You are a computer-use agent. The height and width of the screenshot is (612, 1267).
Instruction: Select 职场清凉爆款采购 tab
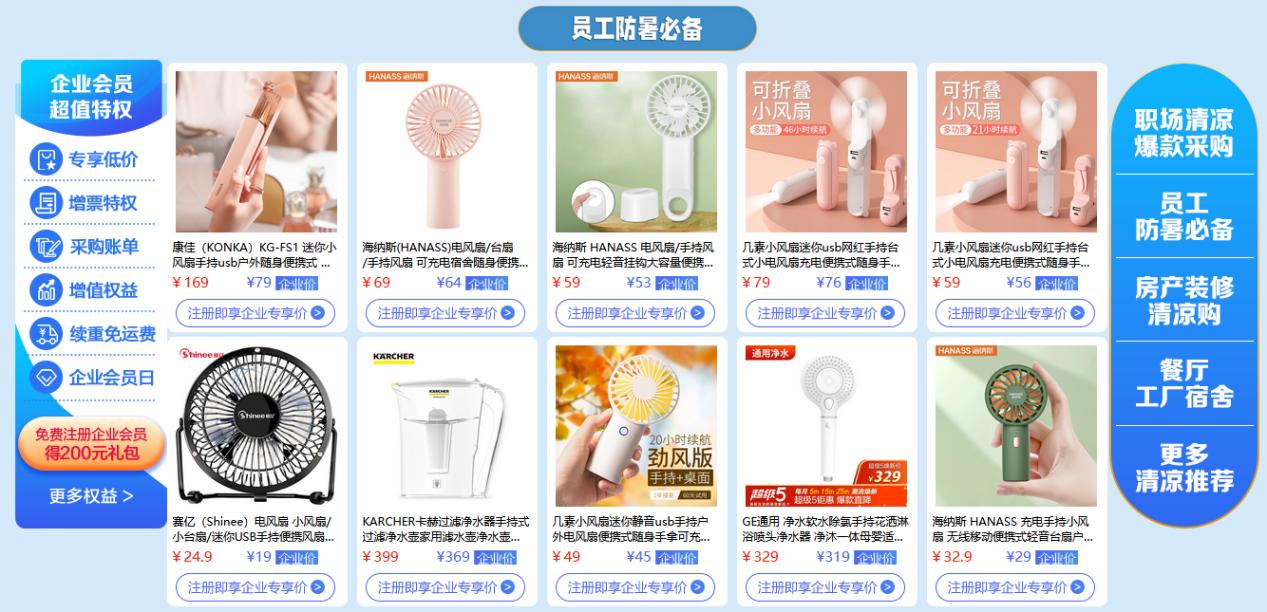click(1183, 133)
